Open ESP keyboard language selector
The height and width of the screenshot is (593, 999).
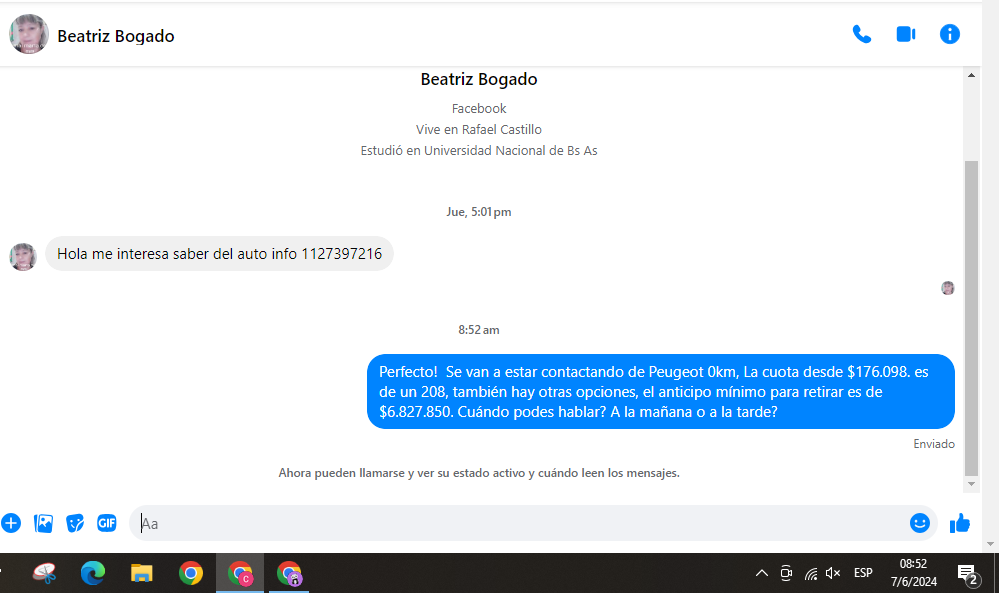[x=863, y=573]
